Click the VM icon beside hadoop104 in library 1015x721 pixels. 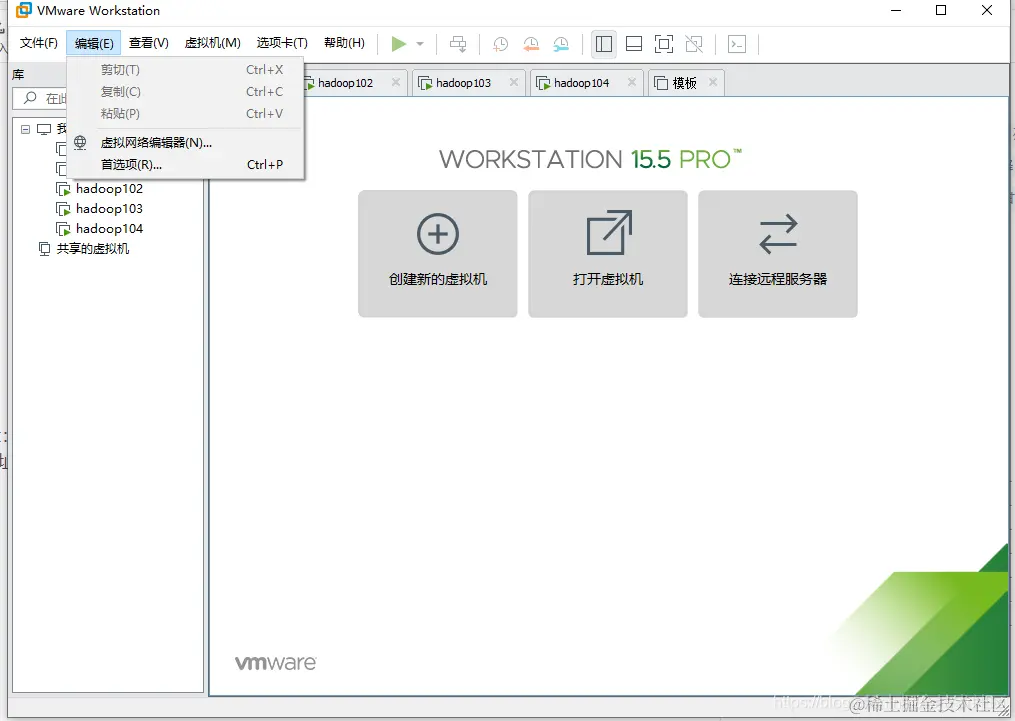63,229
